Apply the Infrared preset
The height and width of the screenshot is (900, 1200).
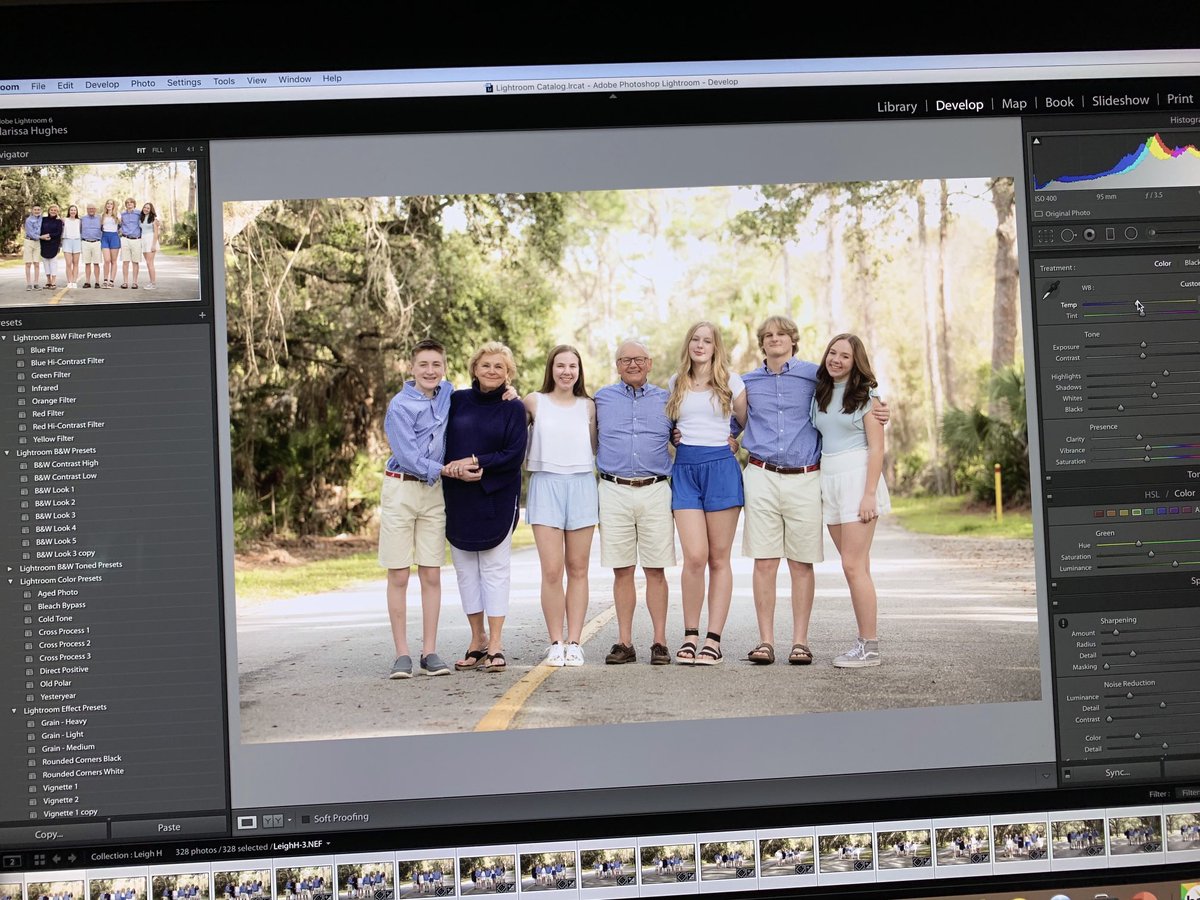tap(44, 388)
